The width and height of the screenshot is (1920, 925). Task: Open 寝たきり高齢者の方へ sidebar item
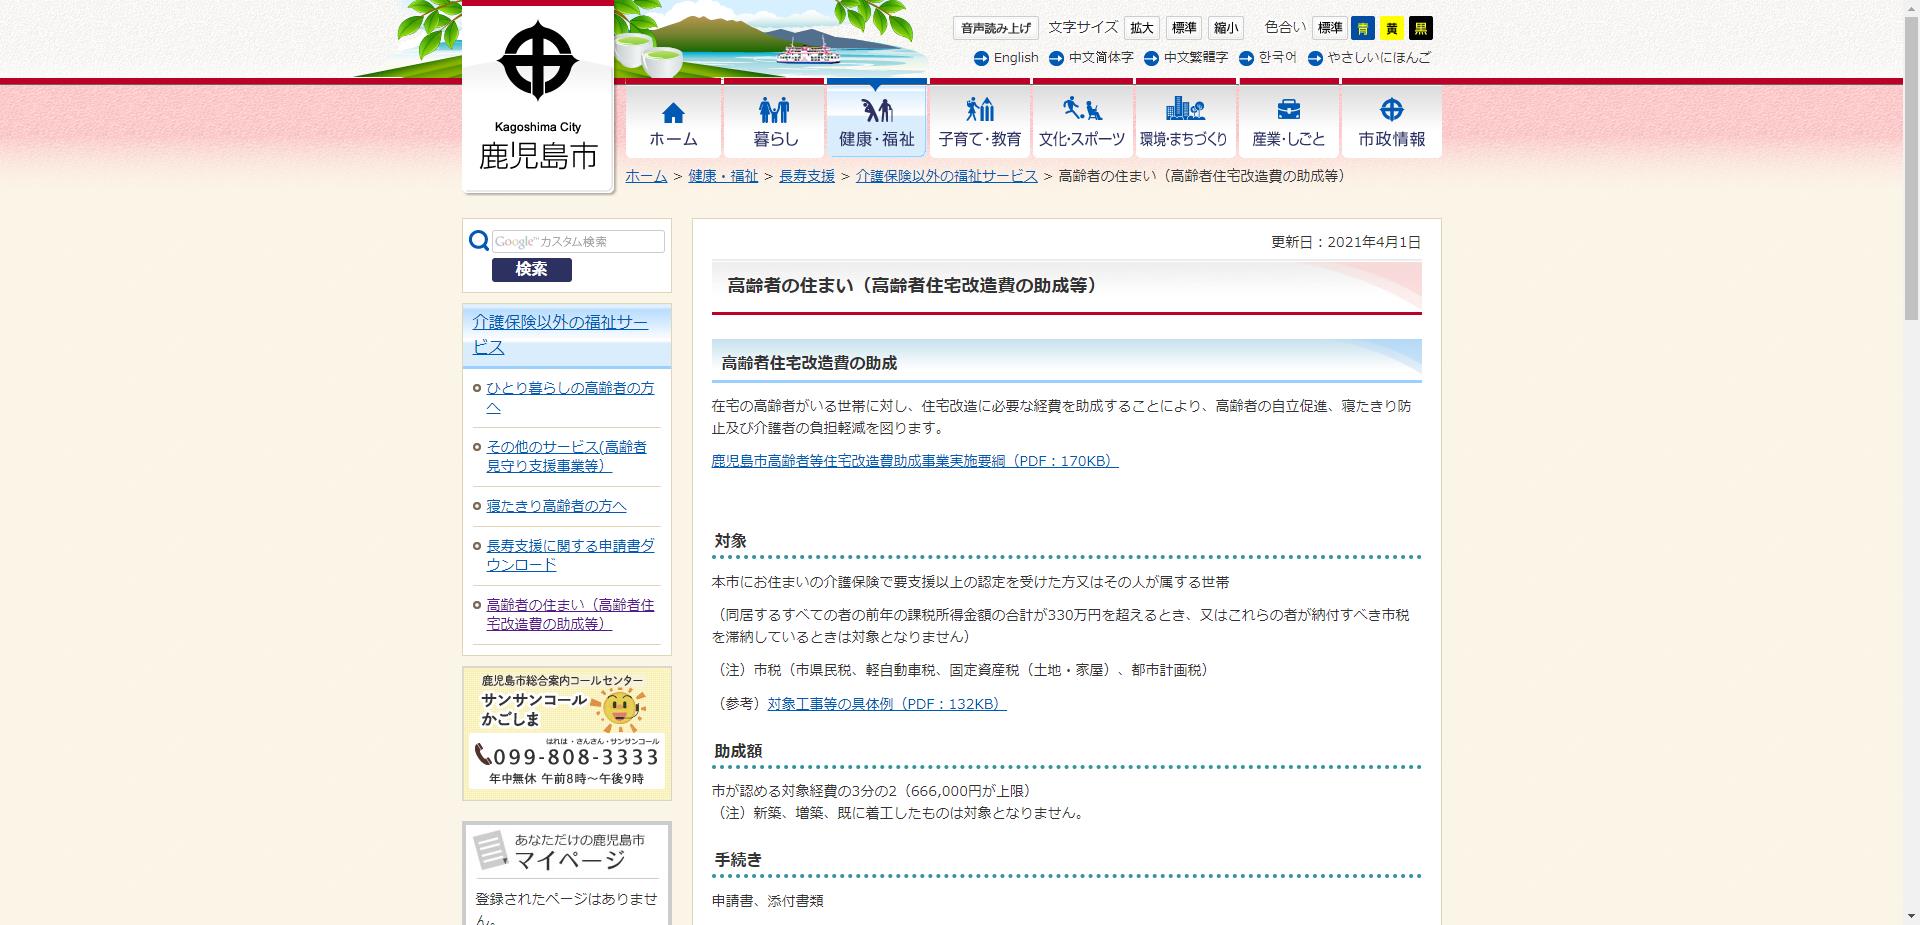(557, 506)
